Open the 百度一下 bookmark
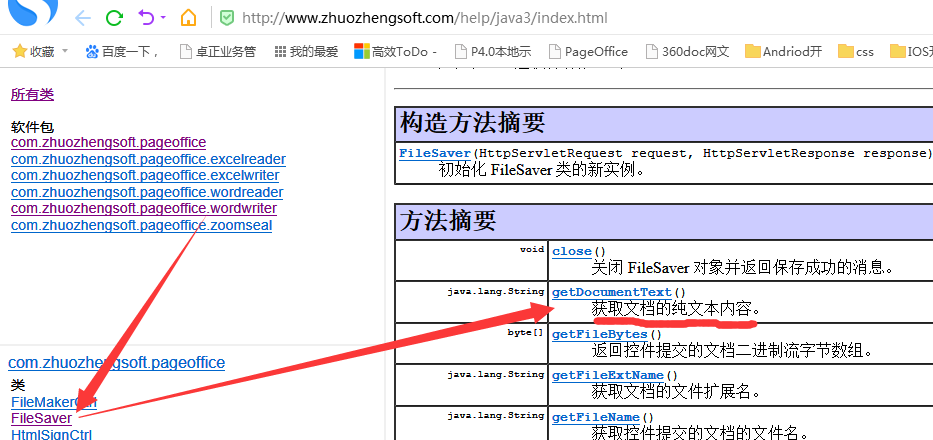 [122, 52]
